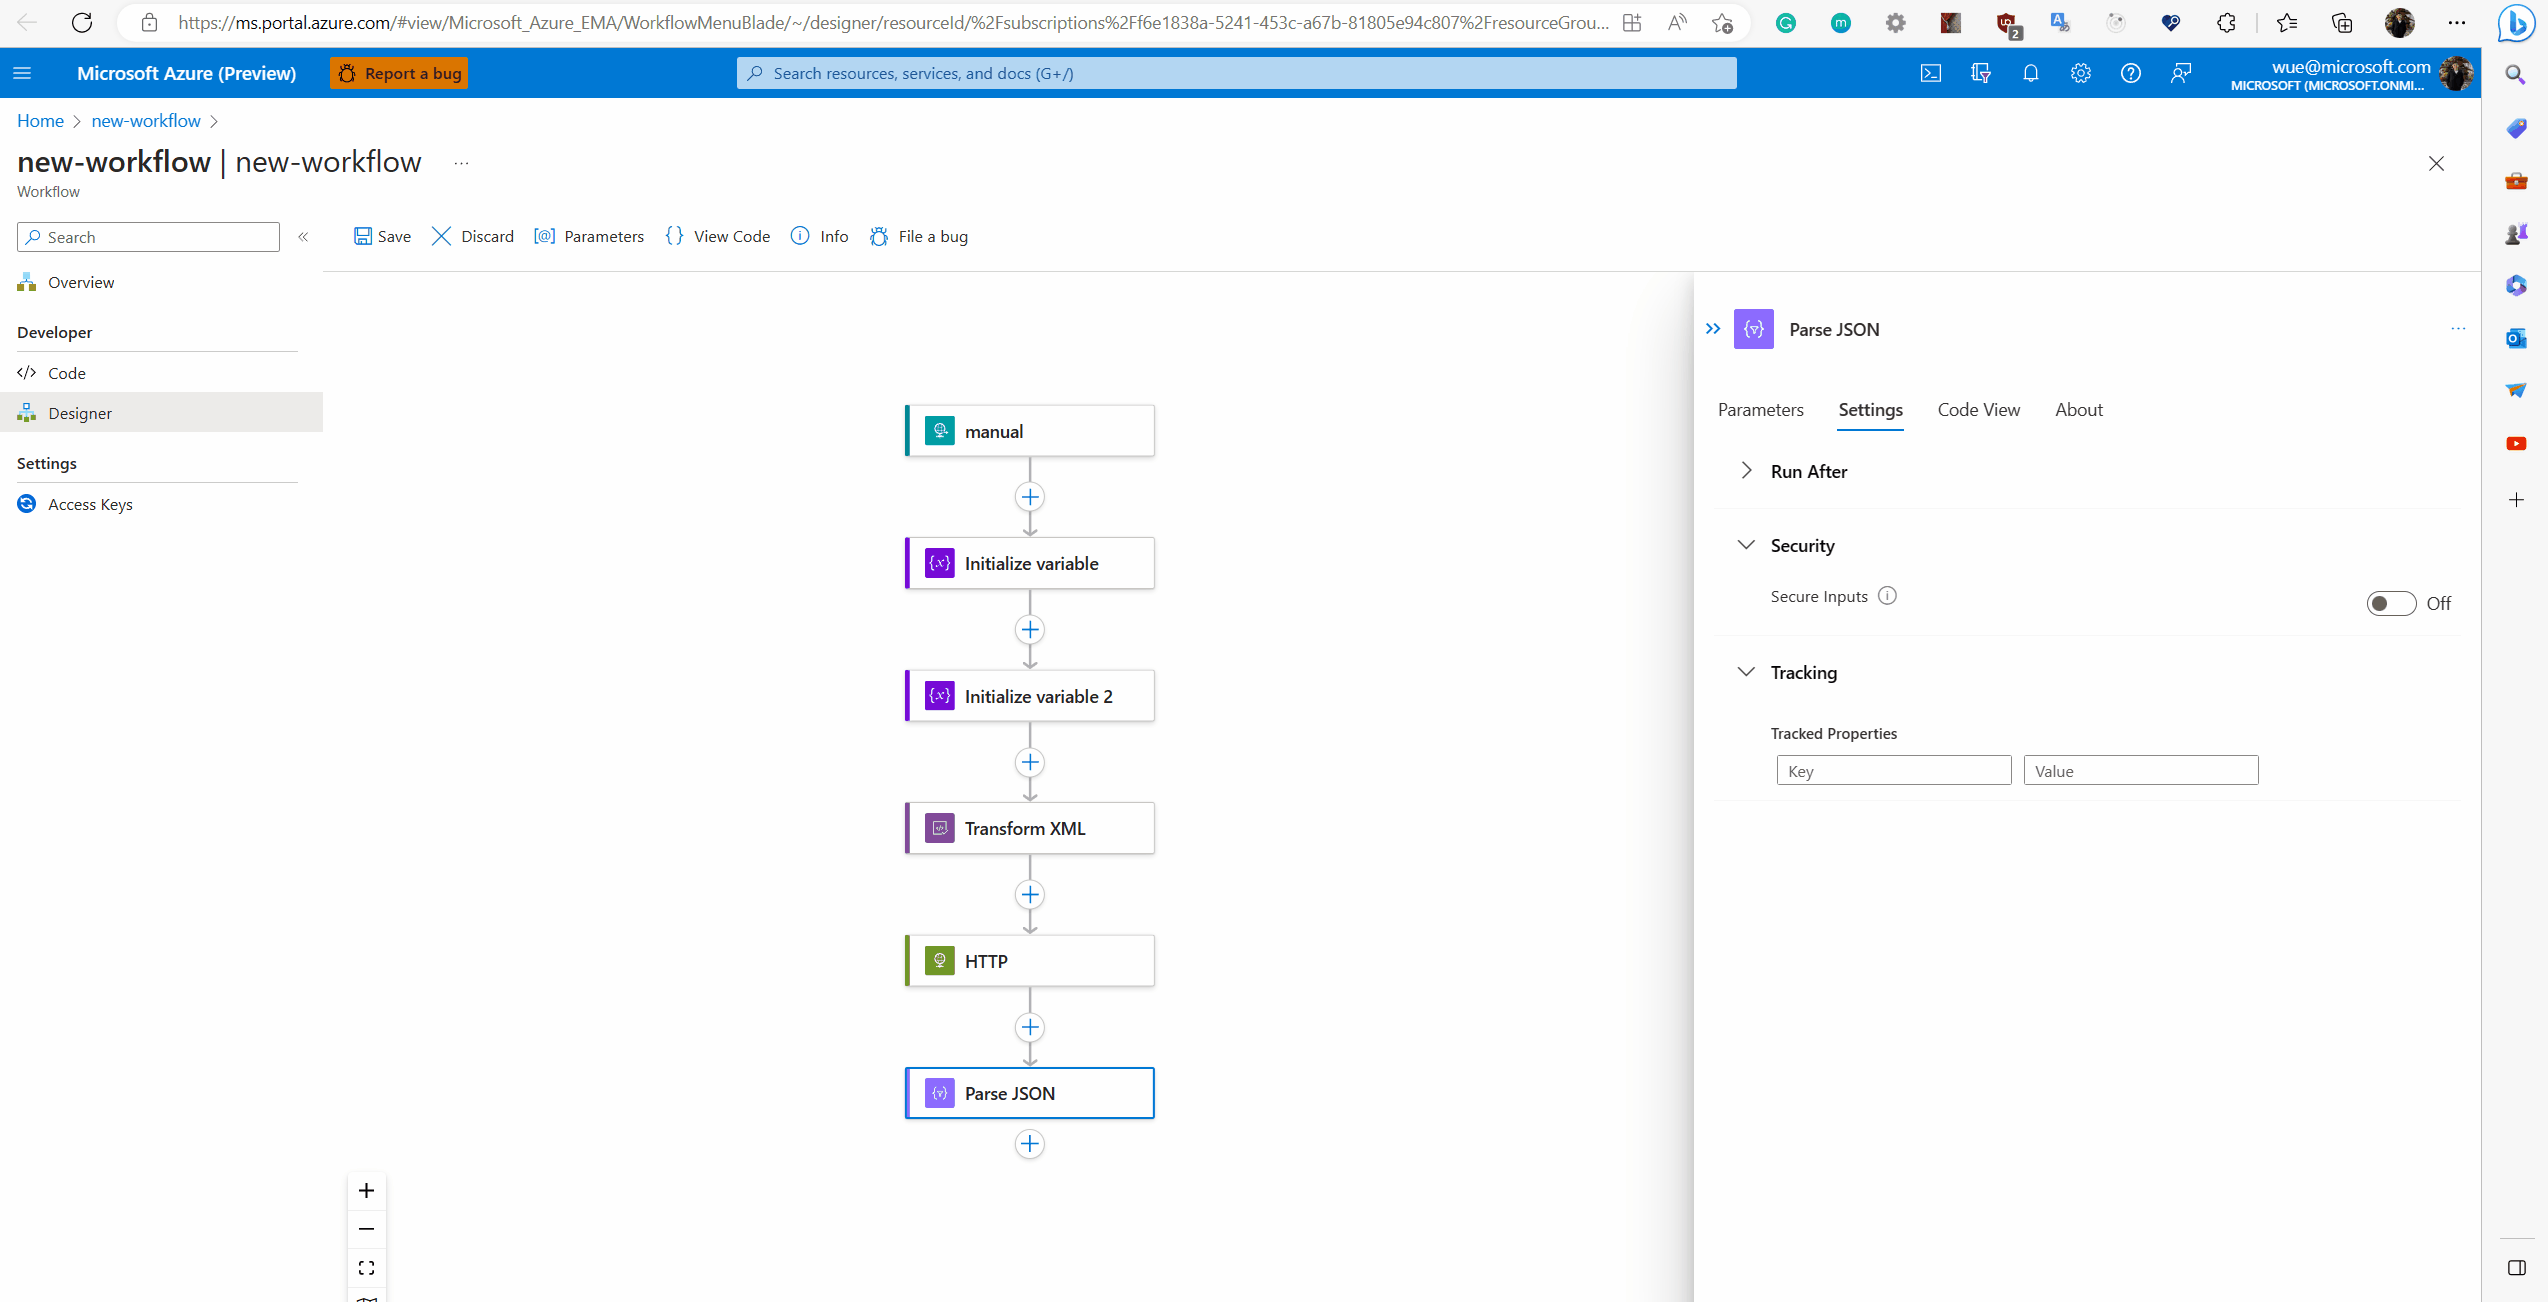This screenshot has height=1302, width=2548.
Task: Toggle Secure Inputs switch on
Action: (x=2390, y=603)
